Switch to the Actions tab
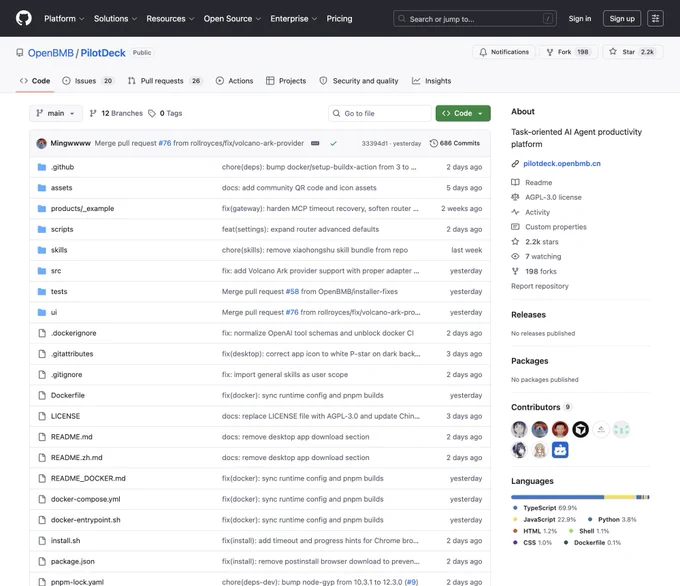 coord(234,81)
